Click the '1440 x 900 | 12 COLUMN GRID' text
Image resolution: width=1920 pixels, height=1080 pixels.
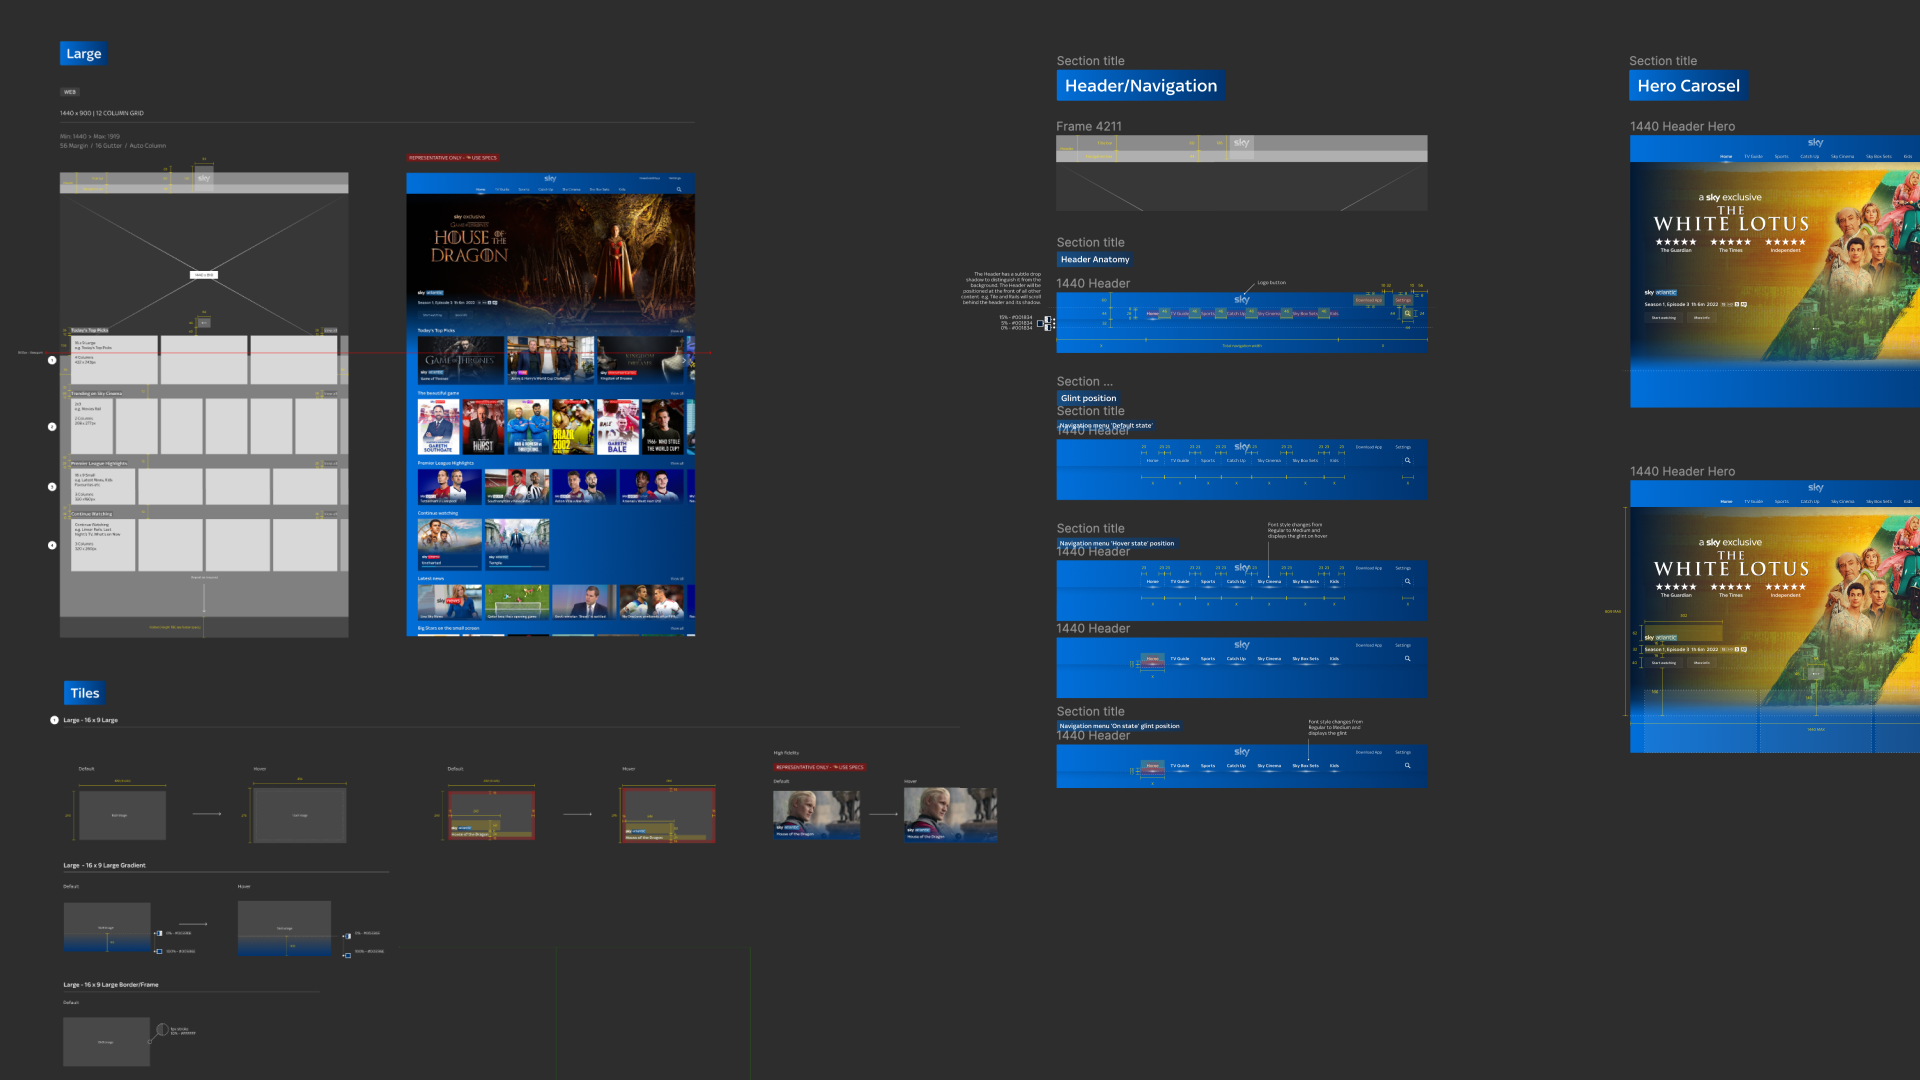[x=102, y=113]
